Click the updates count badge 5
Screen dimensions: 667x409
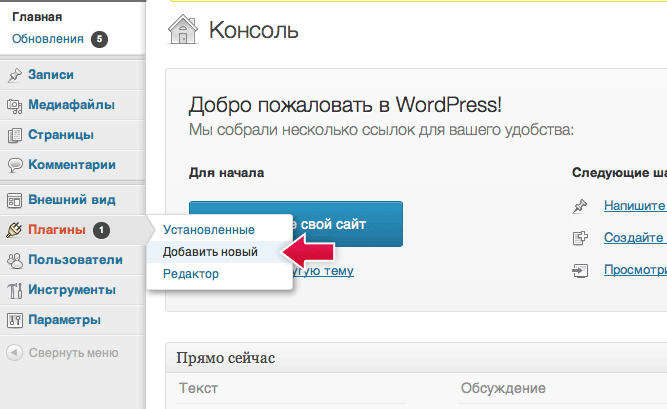pos(100,39)
